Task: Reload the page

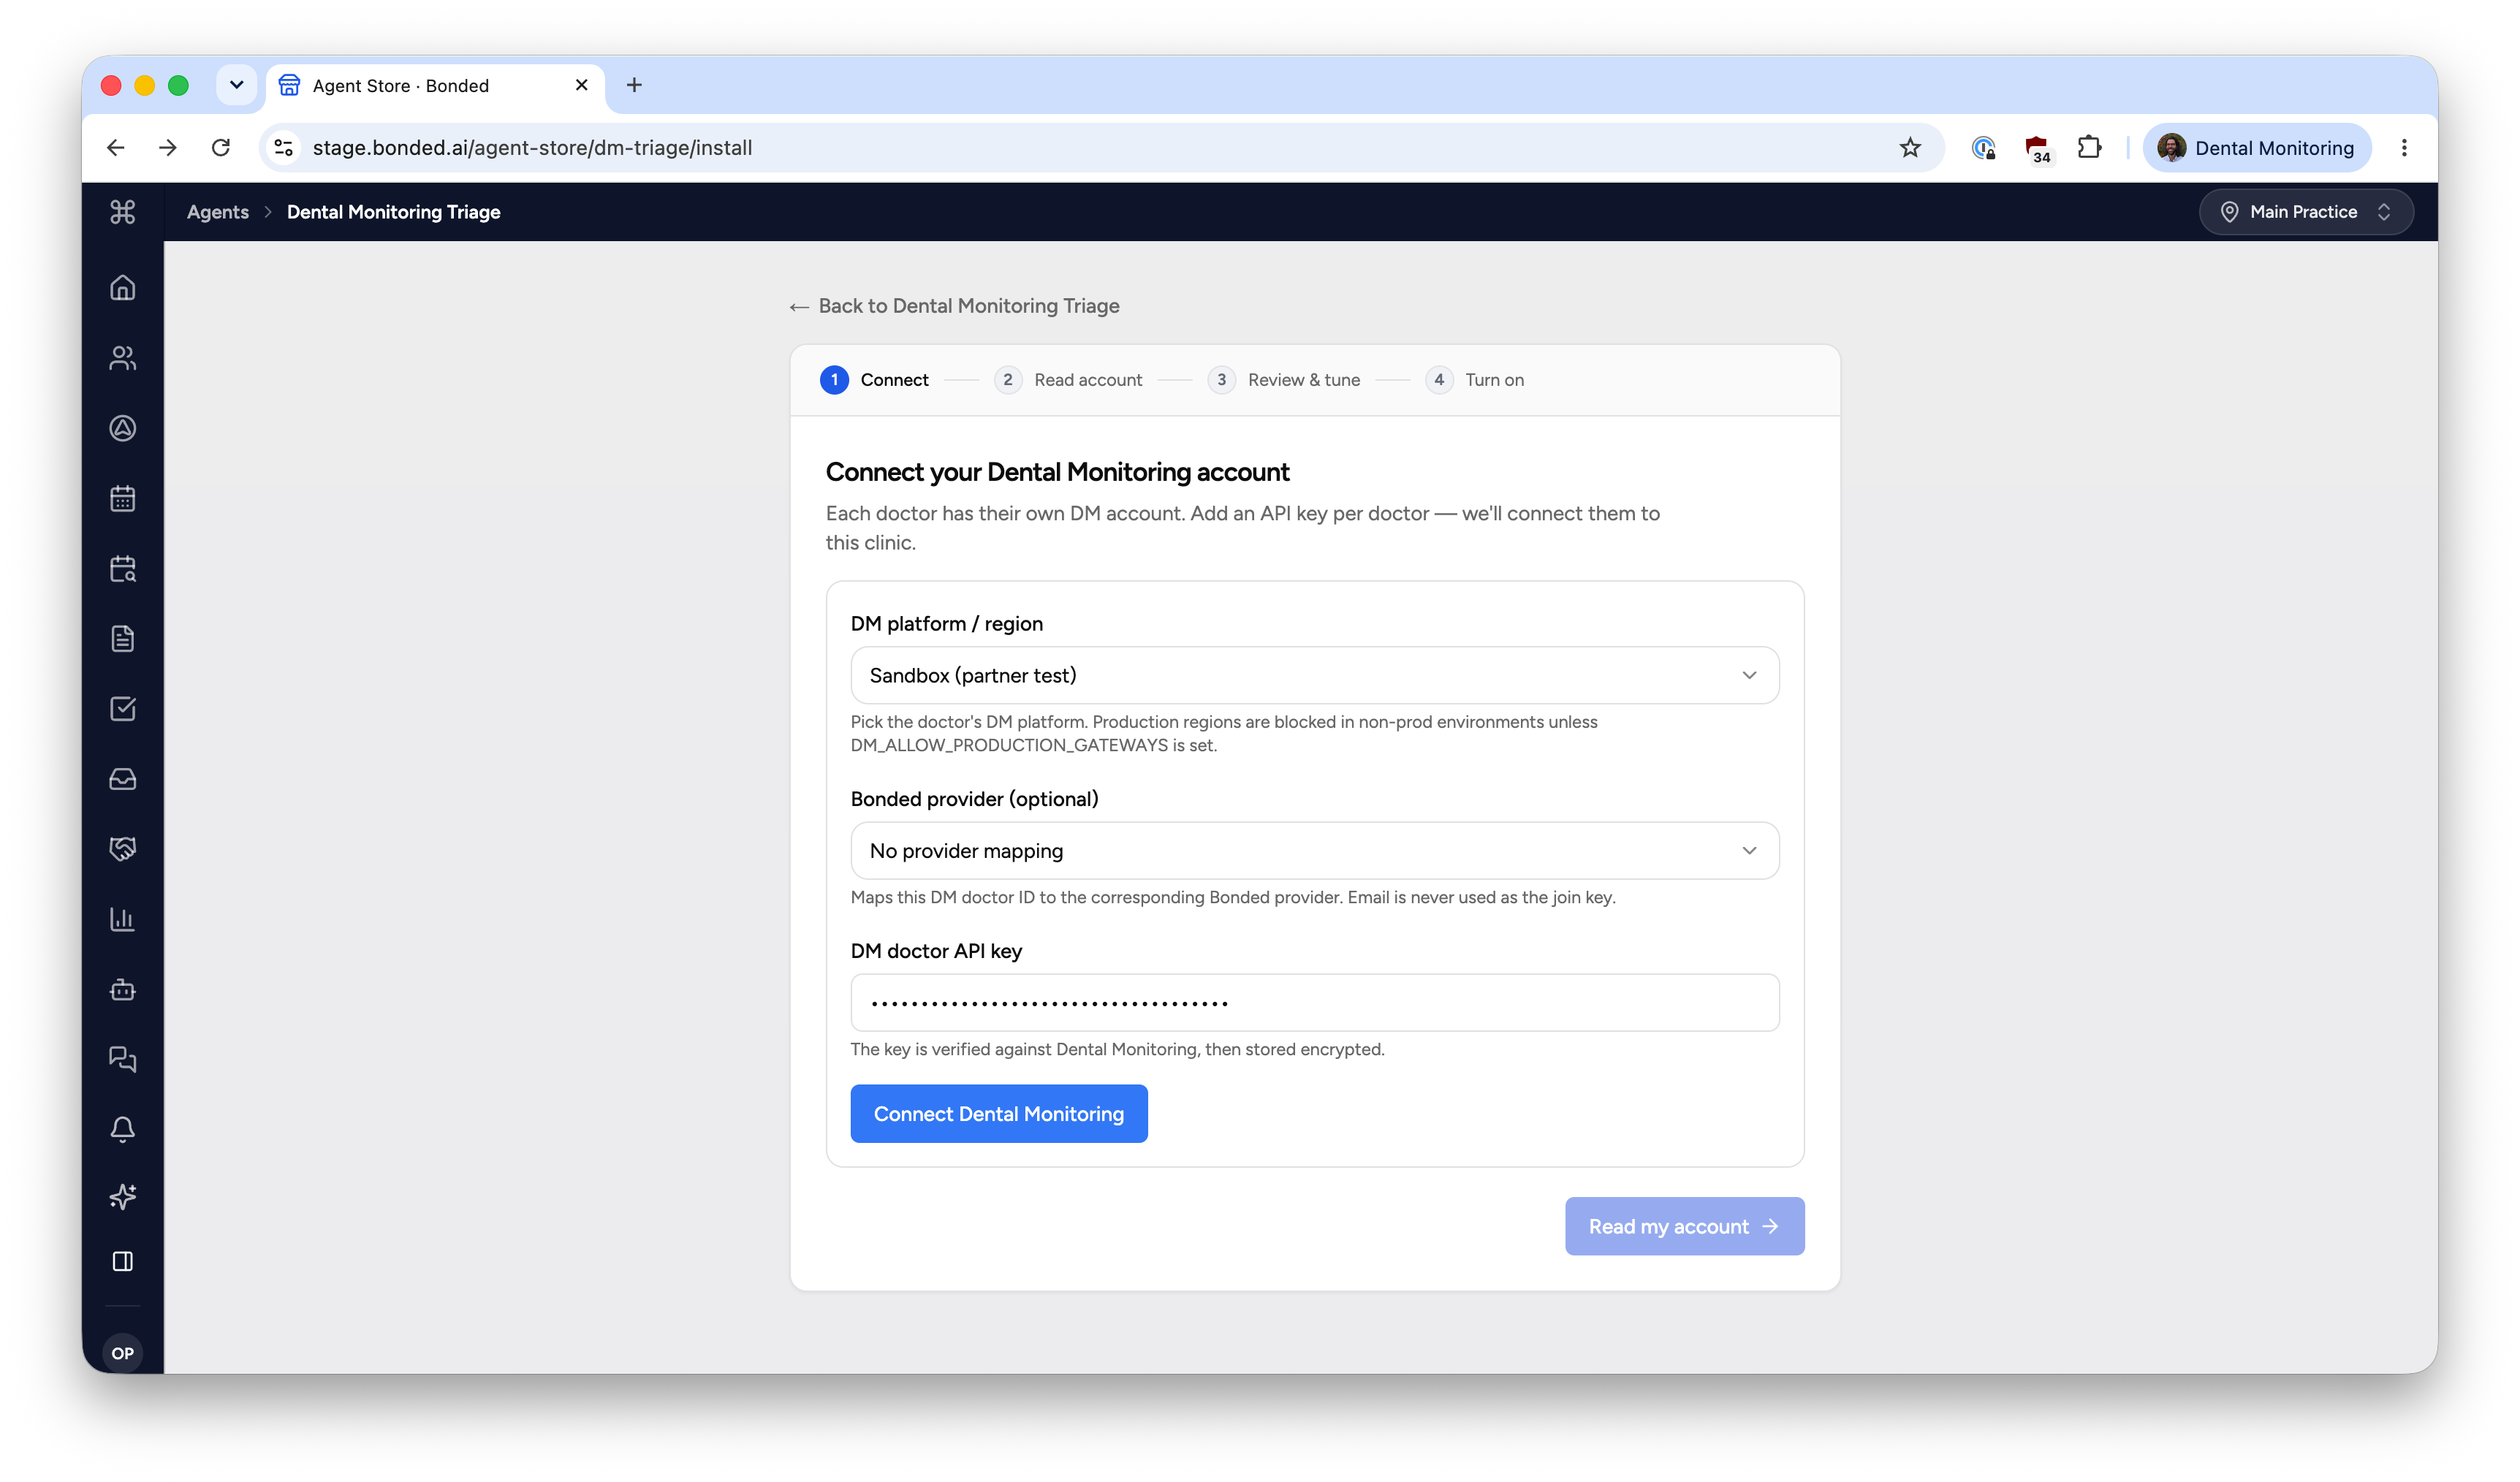Action: tap(221, 148)
